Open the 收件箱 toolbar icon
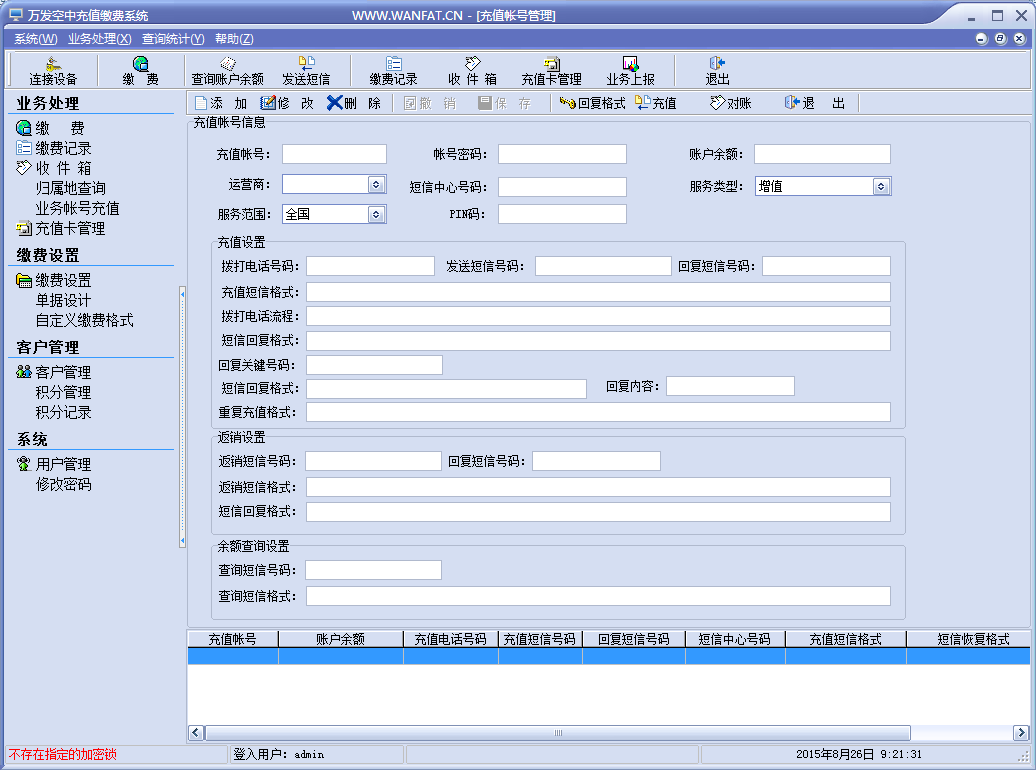Screen dimensions: 1036x770 [472, 71]
